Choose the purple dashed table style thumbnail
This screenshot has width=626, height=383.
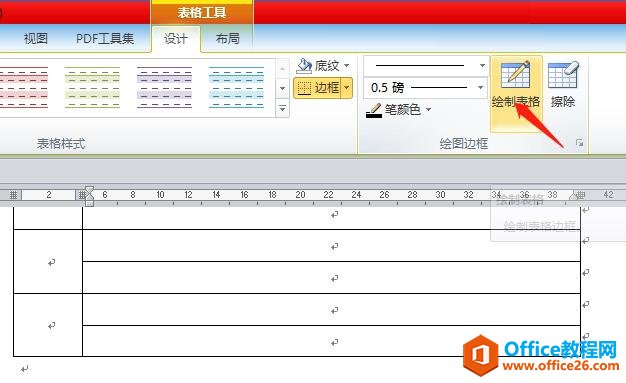(164, 87)
